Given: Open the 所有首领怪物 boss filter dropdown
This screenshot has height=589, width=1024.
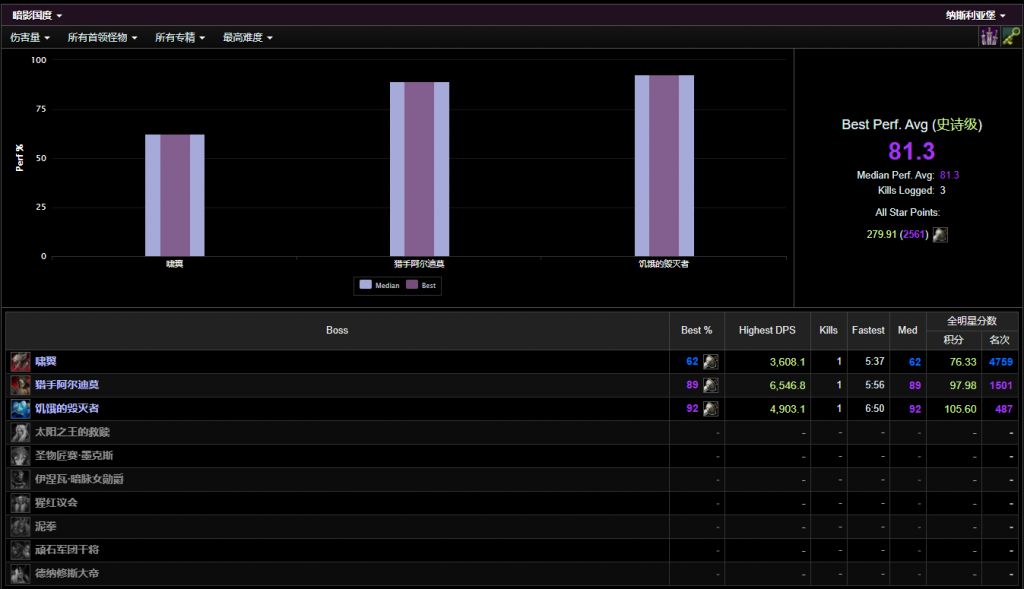Looking at the screenshot, I should [x=102, y=37].
